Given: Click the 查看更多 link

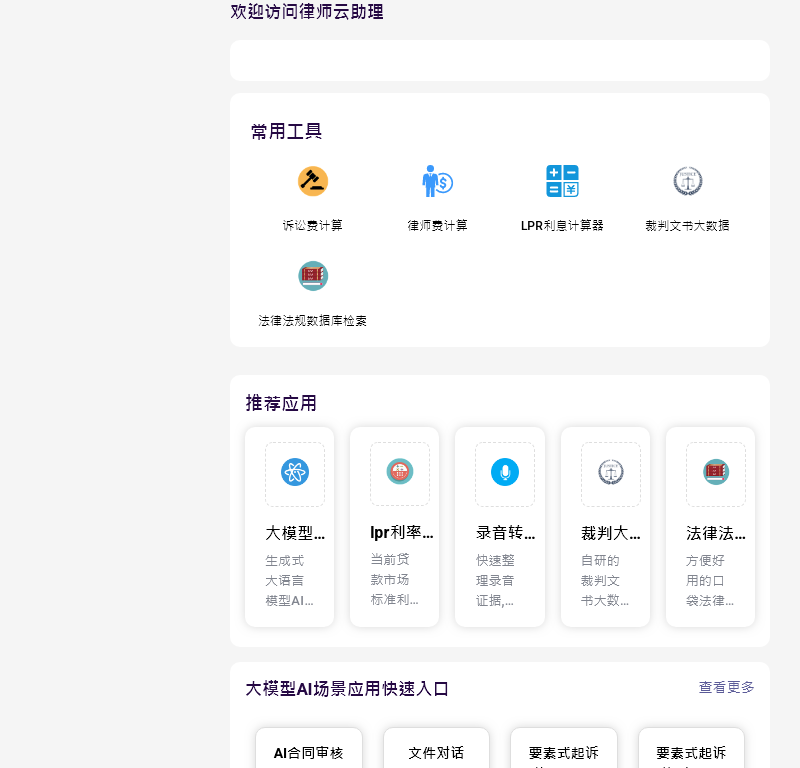Looking at the screenshot, I should pyautogui.click(x=724, y=688).
